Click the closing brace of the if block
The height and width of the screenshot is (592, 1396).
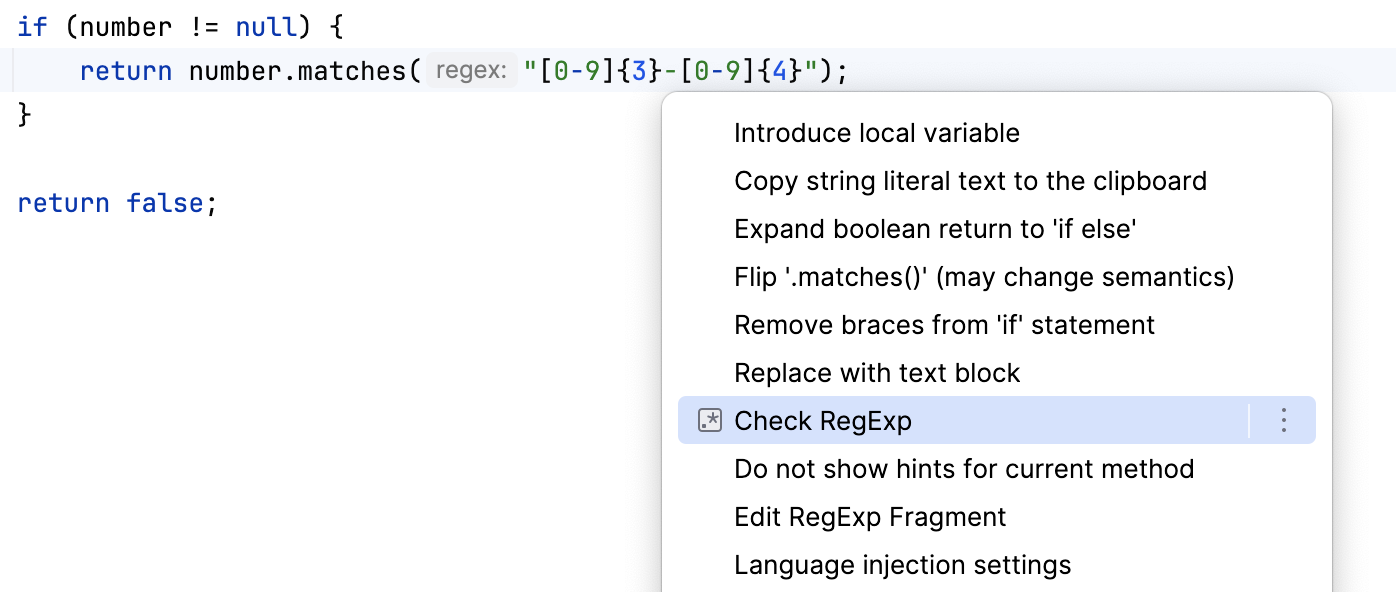click(25, 113)
